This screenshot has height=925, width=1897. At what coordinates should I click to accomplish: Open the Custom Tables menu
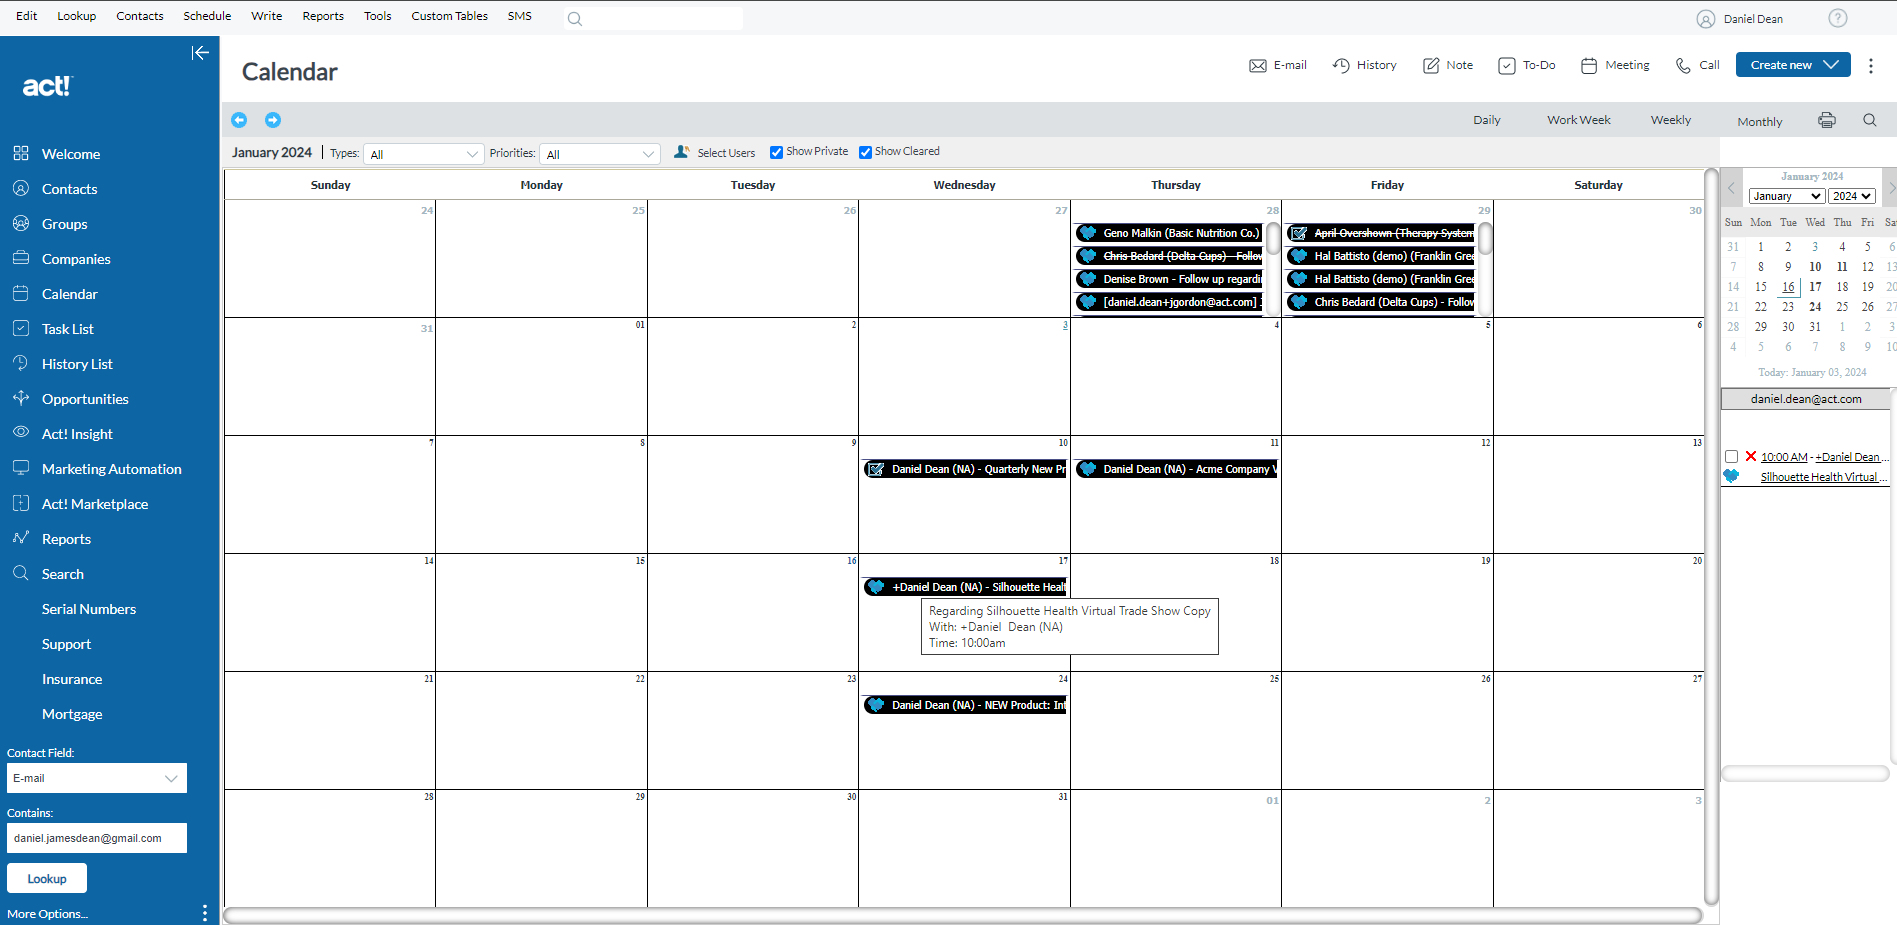coord(449,16)
